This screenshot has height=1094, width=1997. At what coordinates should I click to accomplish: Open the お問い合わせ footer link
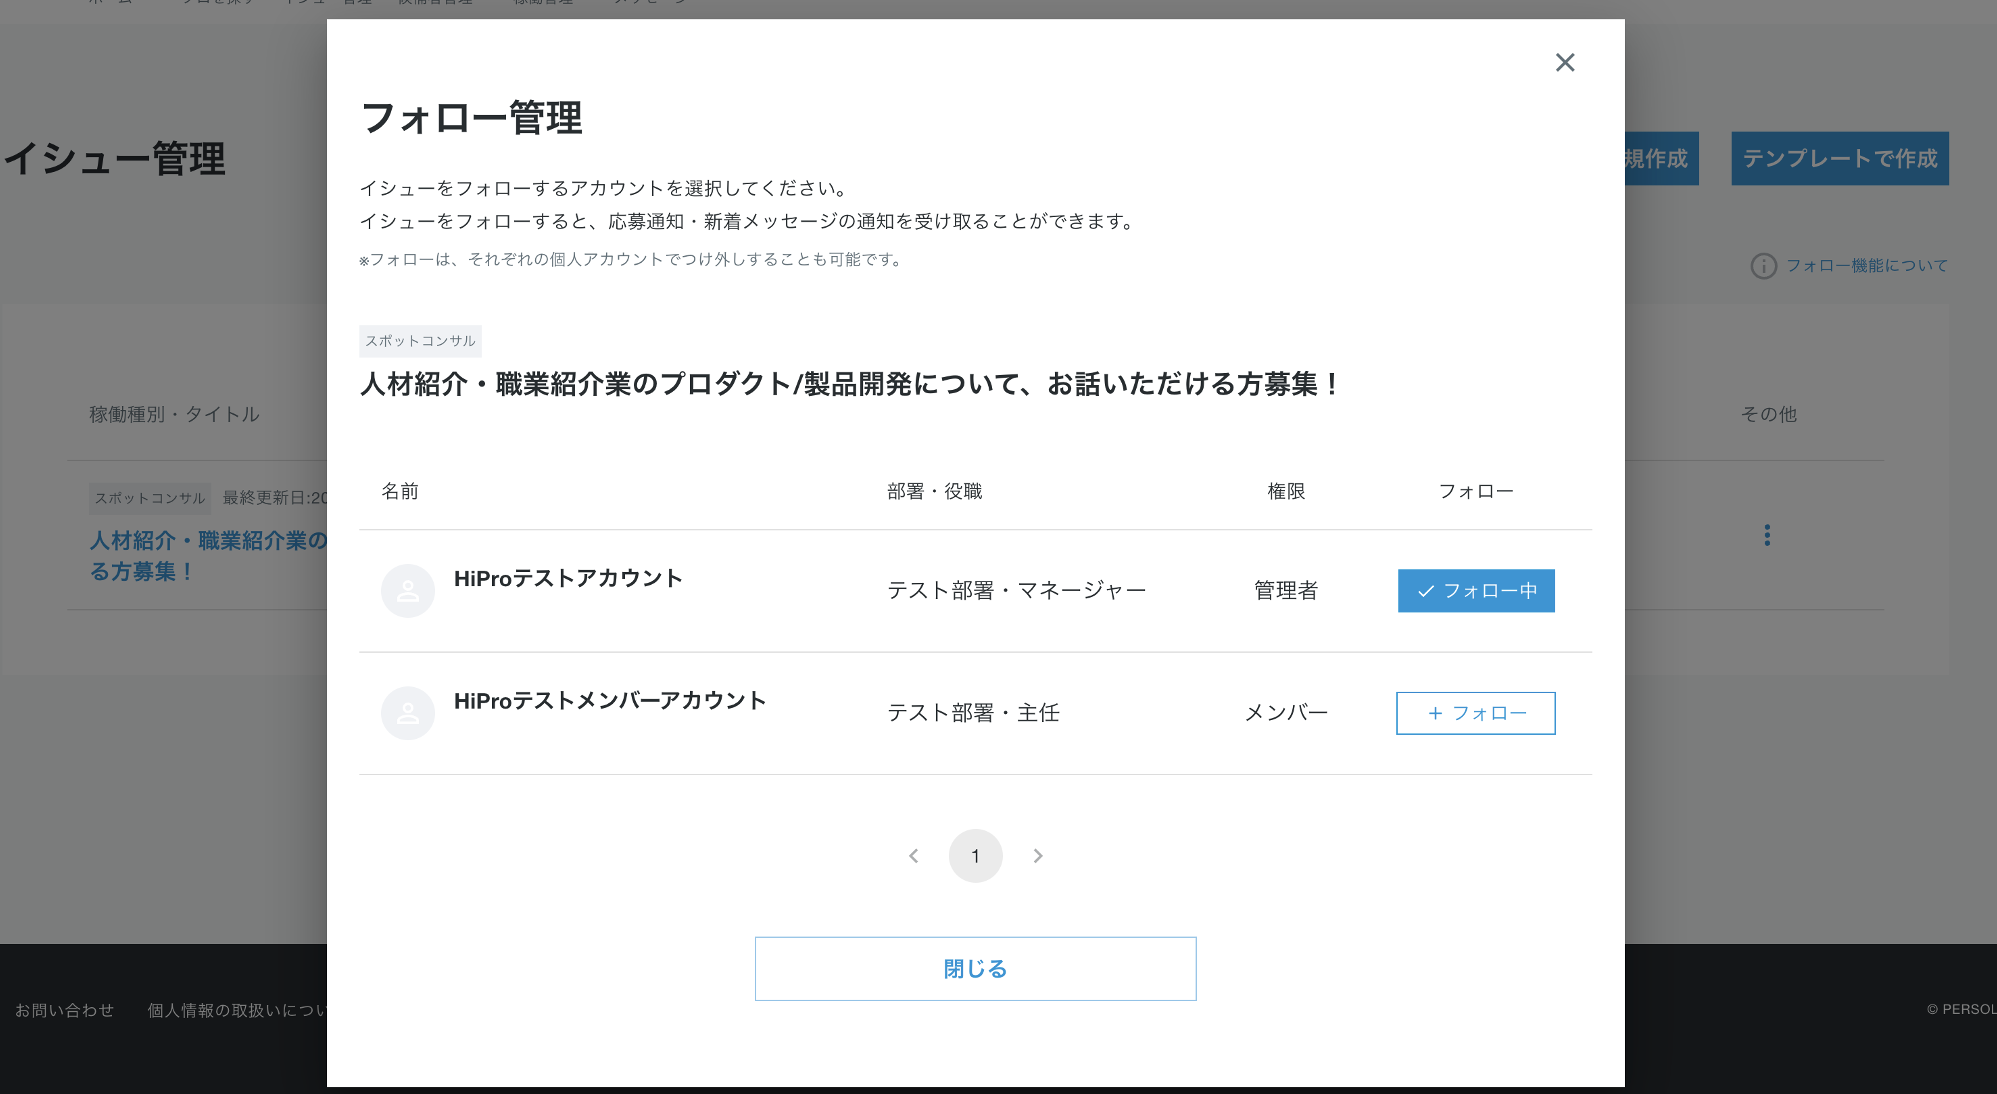pyautogui.click(x=64, y=1010)
